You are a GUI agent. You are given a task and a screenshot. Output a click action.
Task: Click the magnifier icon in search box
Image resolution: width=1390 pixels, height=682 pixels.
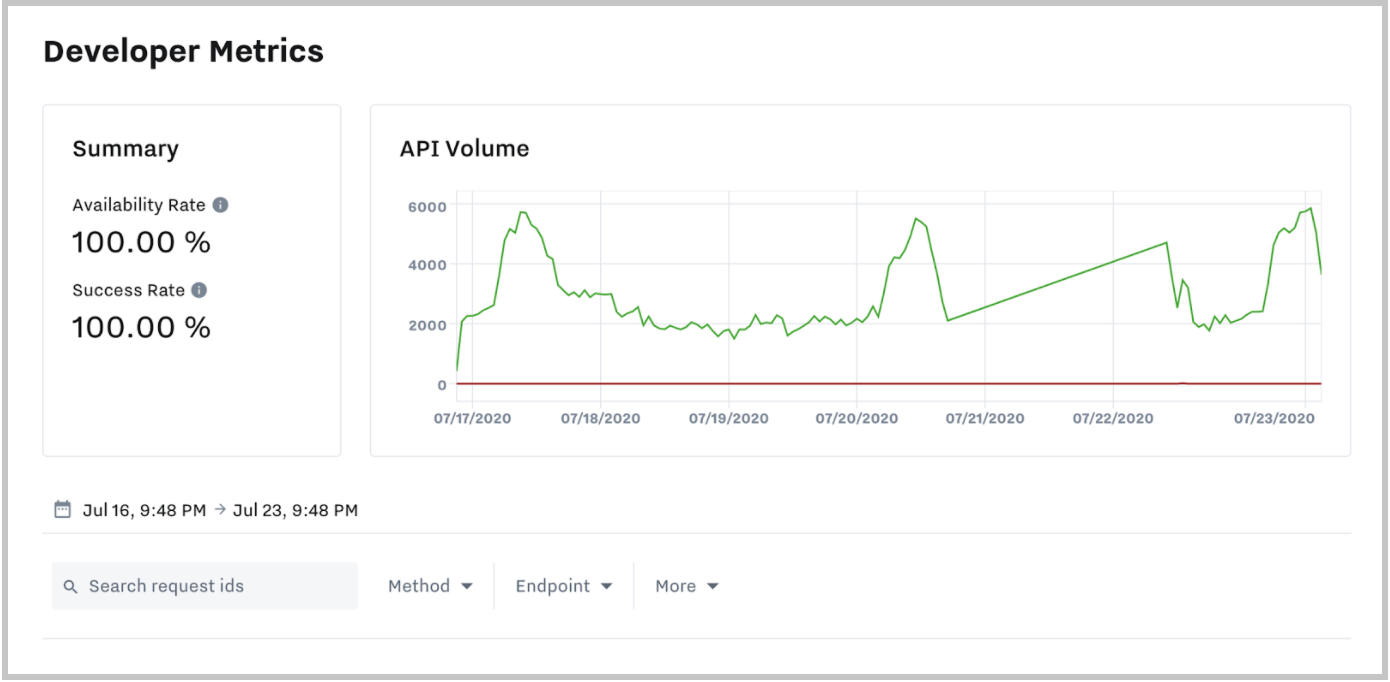70,587
